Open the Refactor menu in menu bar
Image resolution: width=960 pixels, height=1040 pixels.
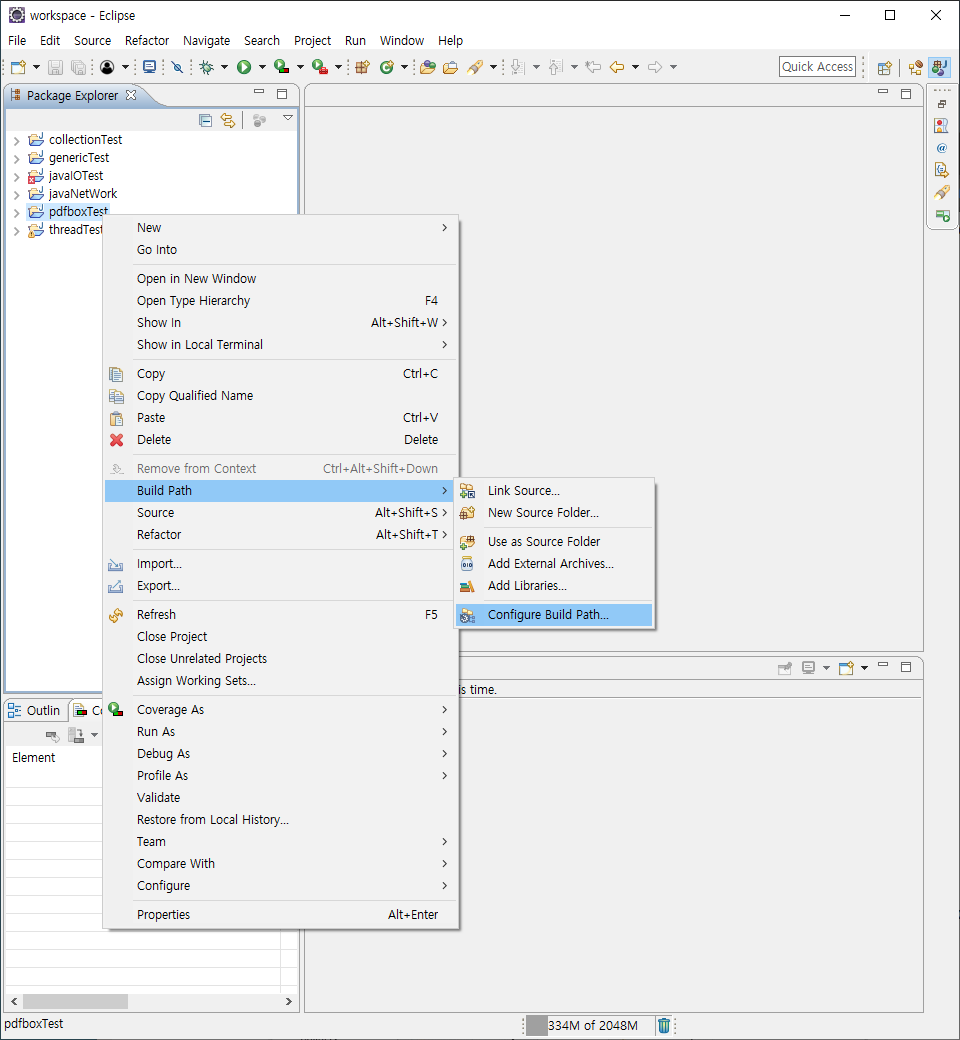pos(147,40)
